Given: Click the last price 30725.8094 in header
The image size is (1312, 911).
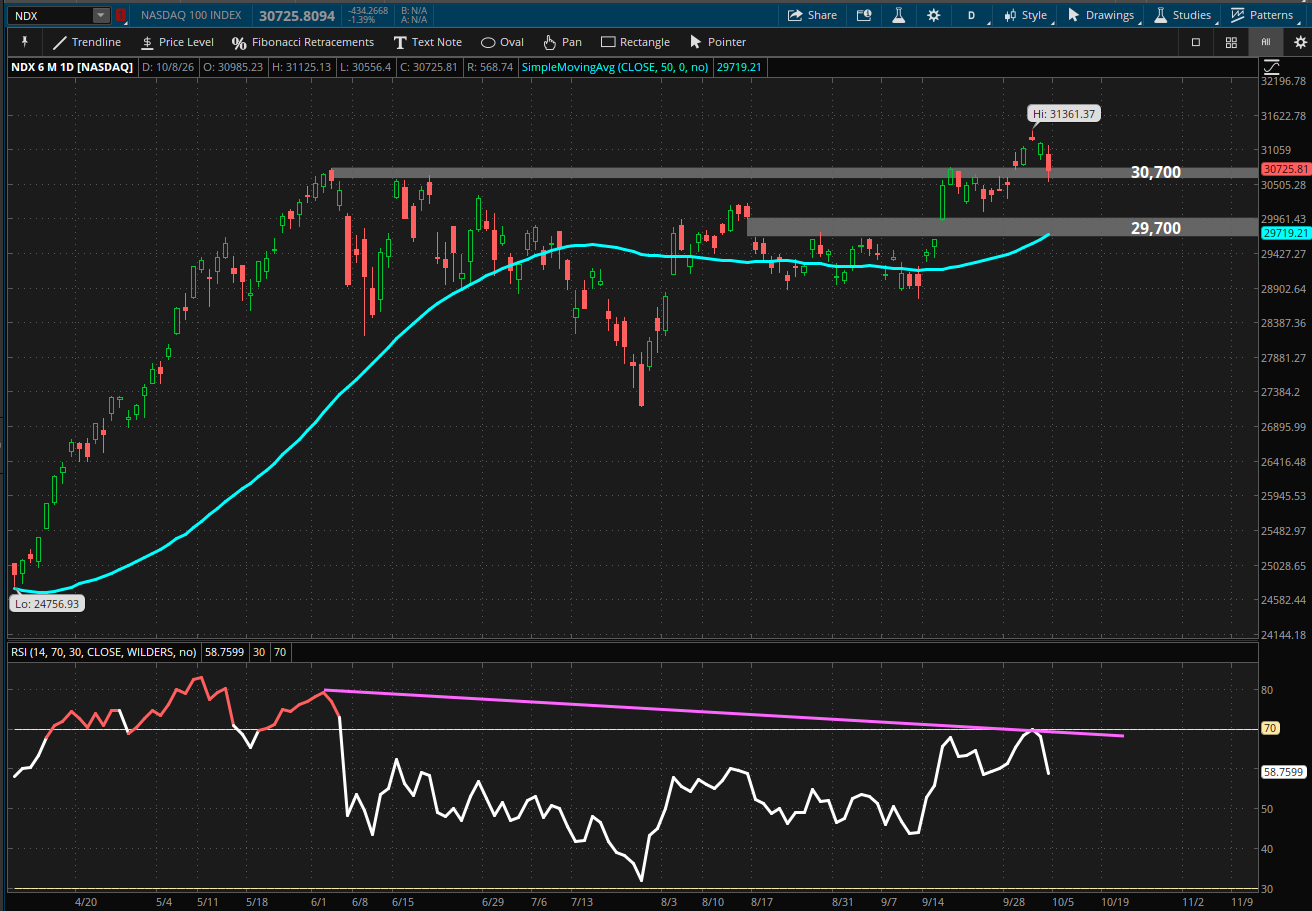Looking at the screenshot, I should pyautogui.click(x=297, y=15).
